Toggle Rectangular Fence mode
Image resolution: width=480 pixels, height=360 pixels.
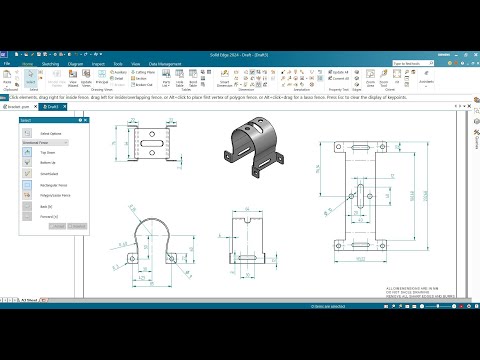27,185
